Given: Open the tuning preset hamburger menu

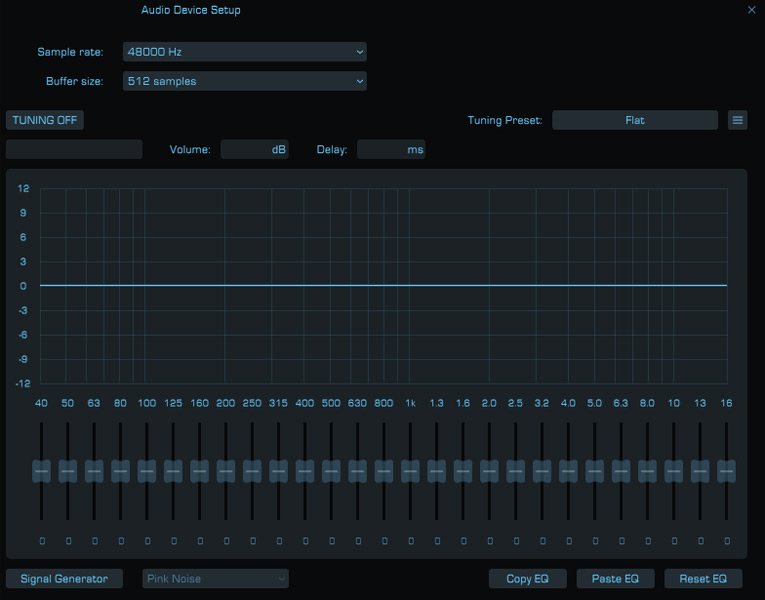Looking at the screenshot, I should 738,120.
